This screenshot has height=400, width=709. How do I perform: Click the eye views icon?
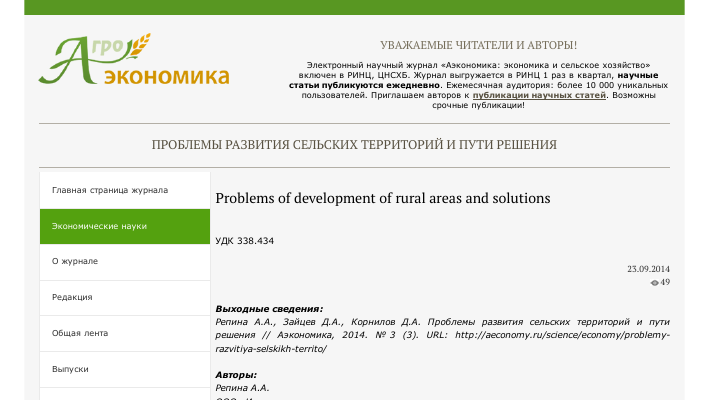click(654, 283)
